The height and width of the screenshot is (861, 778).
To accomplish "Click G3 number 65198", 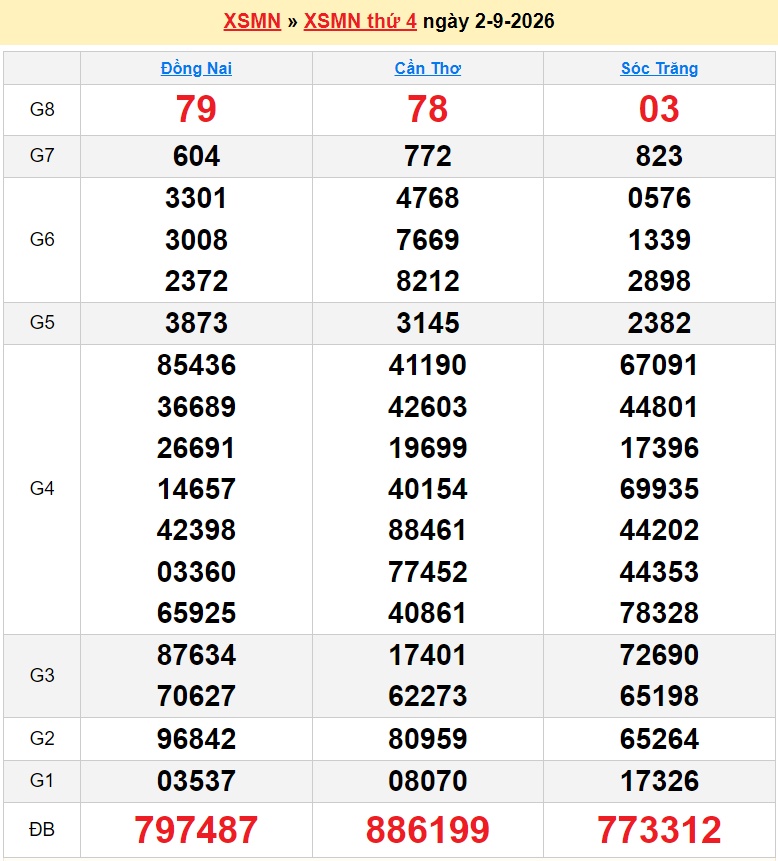I will (659, 696).
